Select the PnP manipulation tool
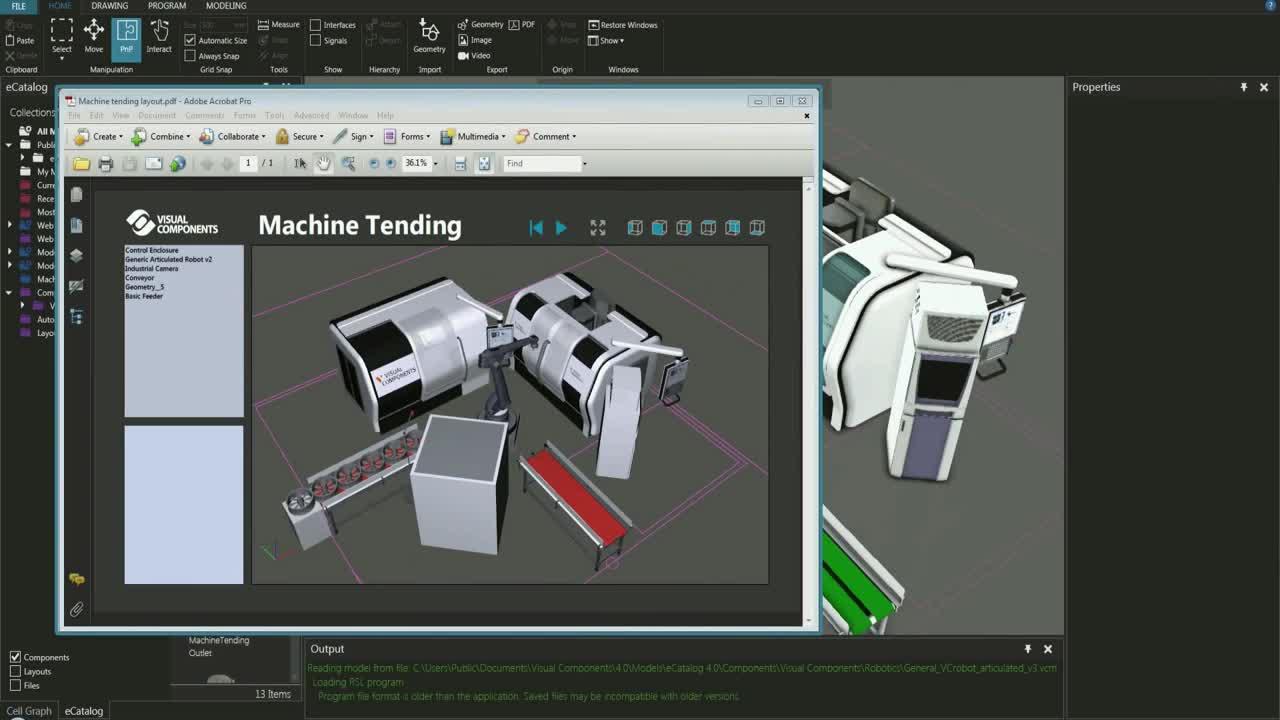This screenshot has width=1280, height=720. tap(126, 37)
